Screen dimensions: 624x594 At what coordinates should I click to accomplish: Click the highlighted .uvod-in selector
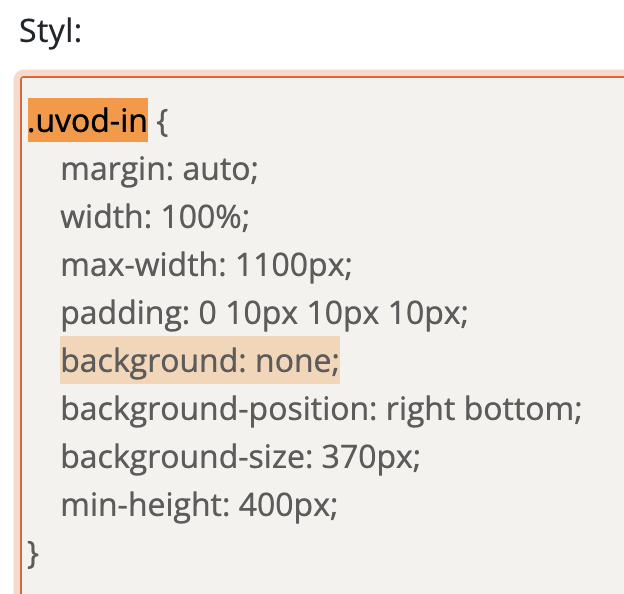click(x=88, y=122)
